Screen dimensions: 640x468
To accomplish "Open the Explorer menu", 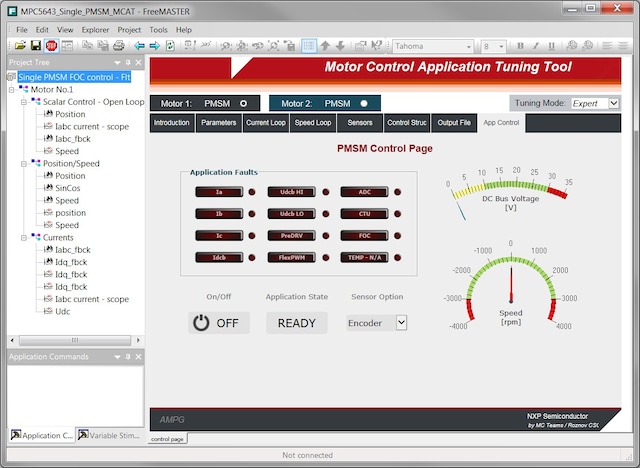I will pyautogui.click(x=96, y=30).
